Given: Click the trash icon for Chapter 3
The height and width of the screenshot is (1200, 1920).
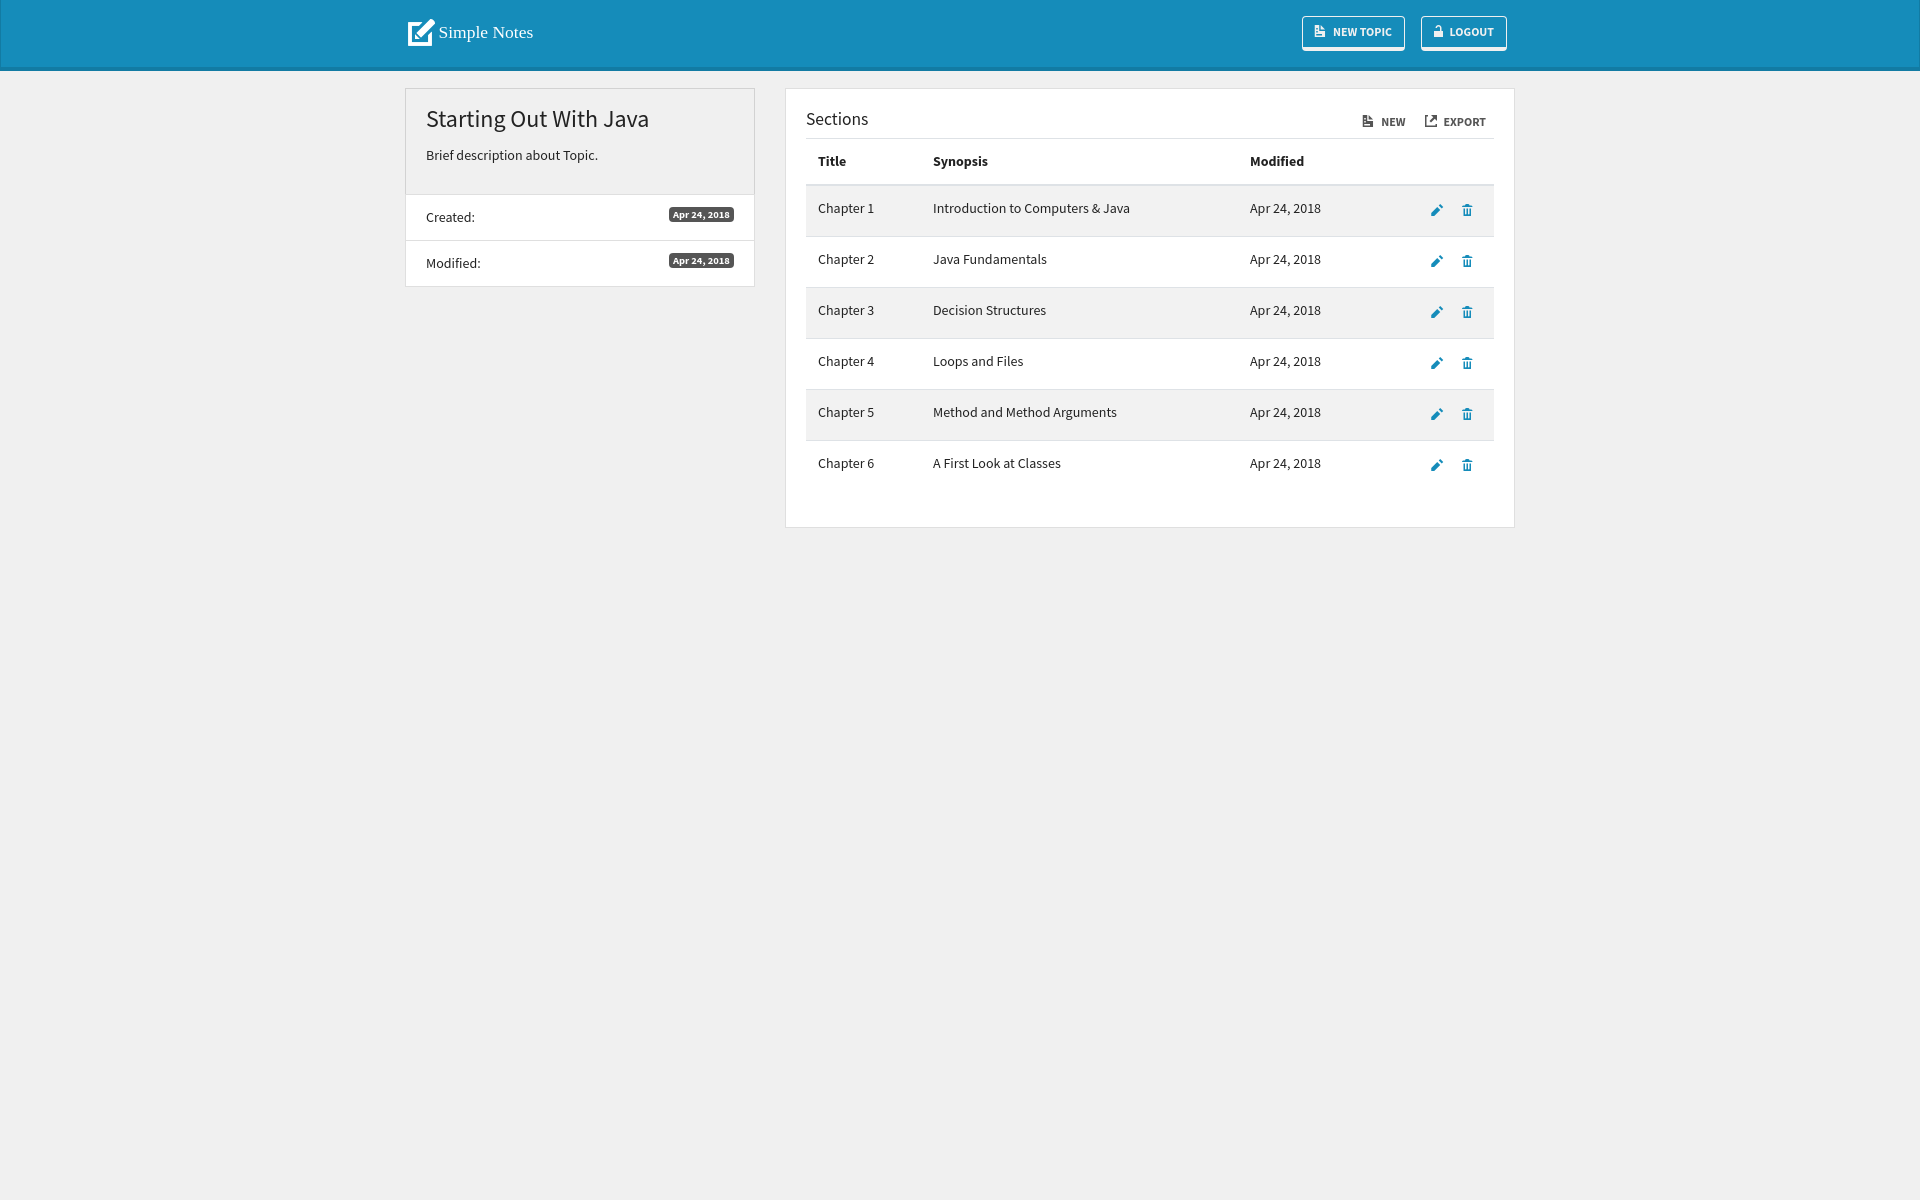Looking at the screenshot, I should click(1467, 312).
